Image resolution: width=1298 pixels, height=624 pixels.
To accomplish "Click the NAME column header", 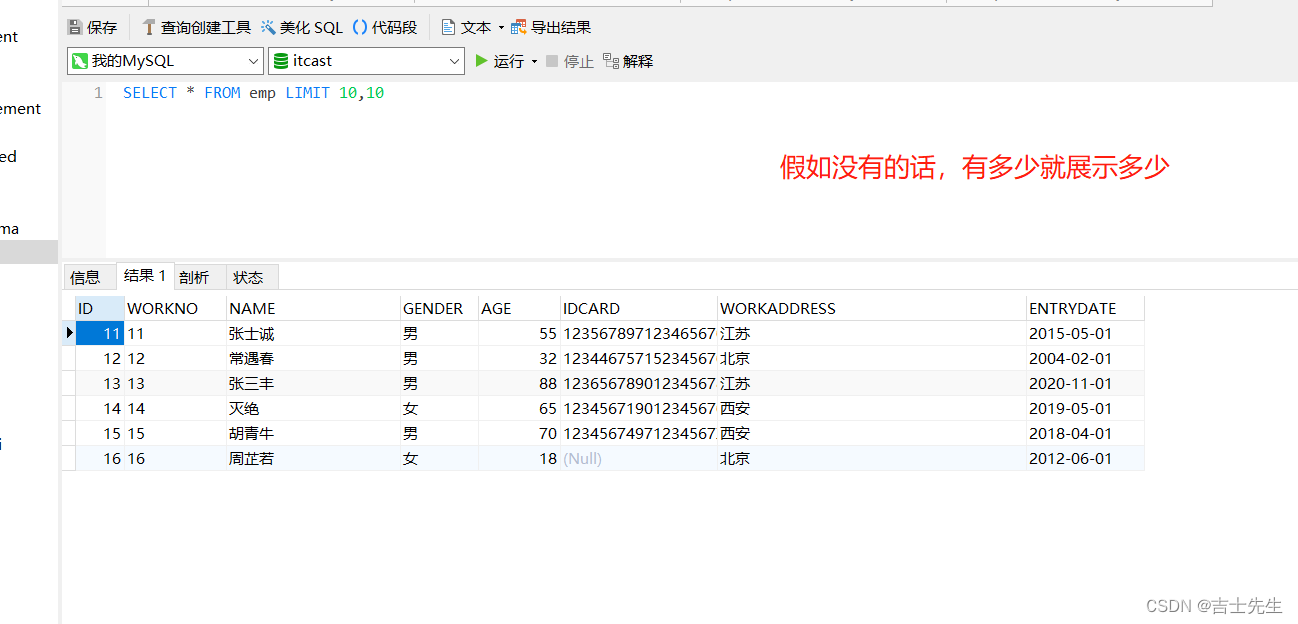I will [313, 308].
